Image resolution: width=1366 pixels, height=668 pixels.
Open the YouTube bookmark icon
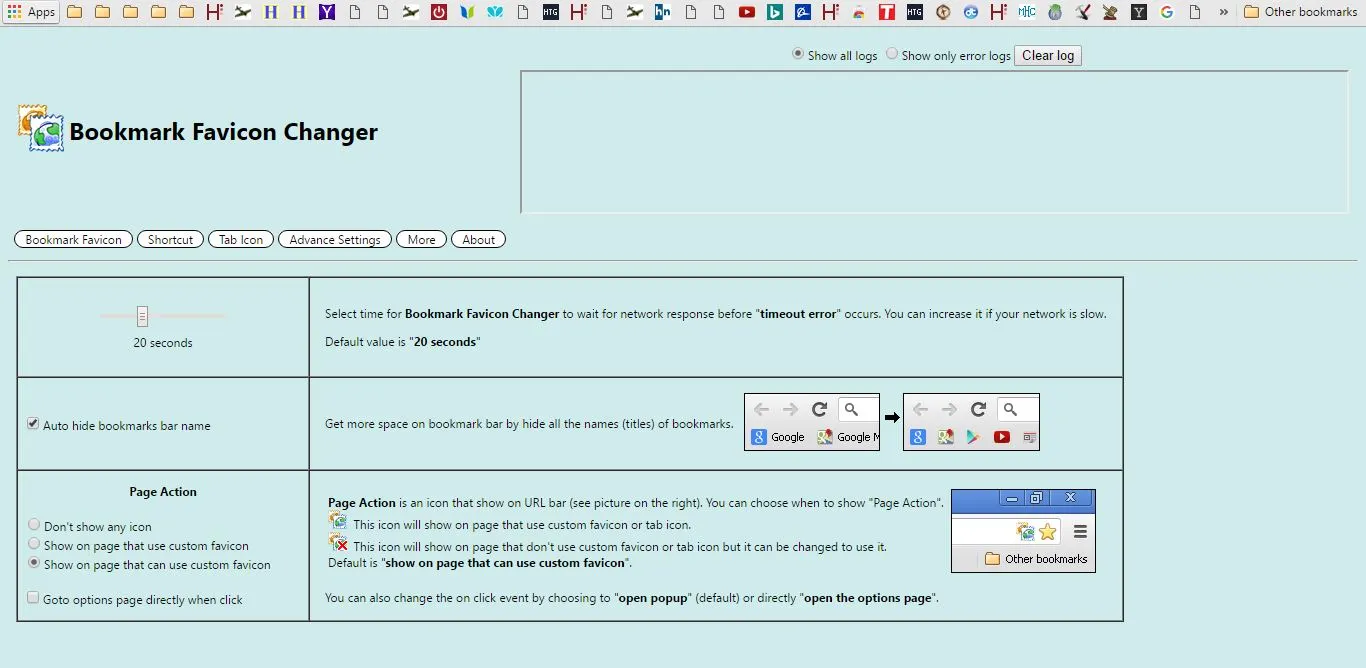point(746,12)
